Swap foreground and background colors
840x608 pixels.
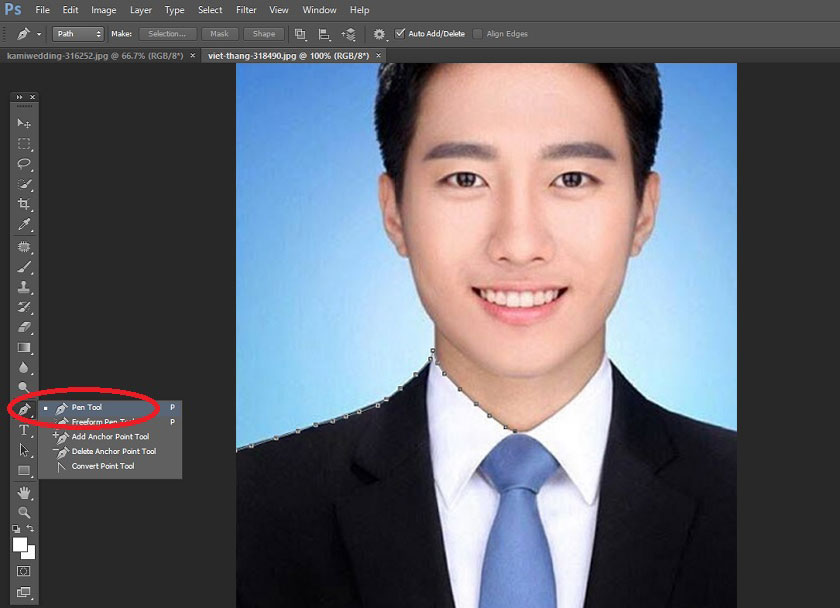pyautogui.click(x=31, y=529)
